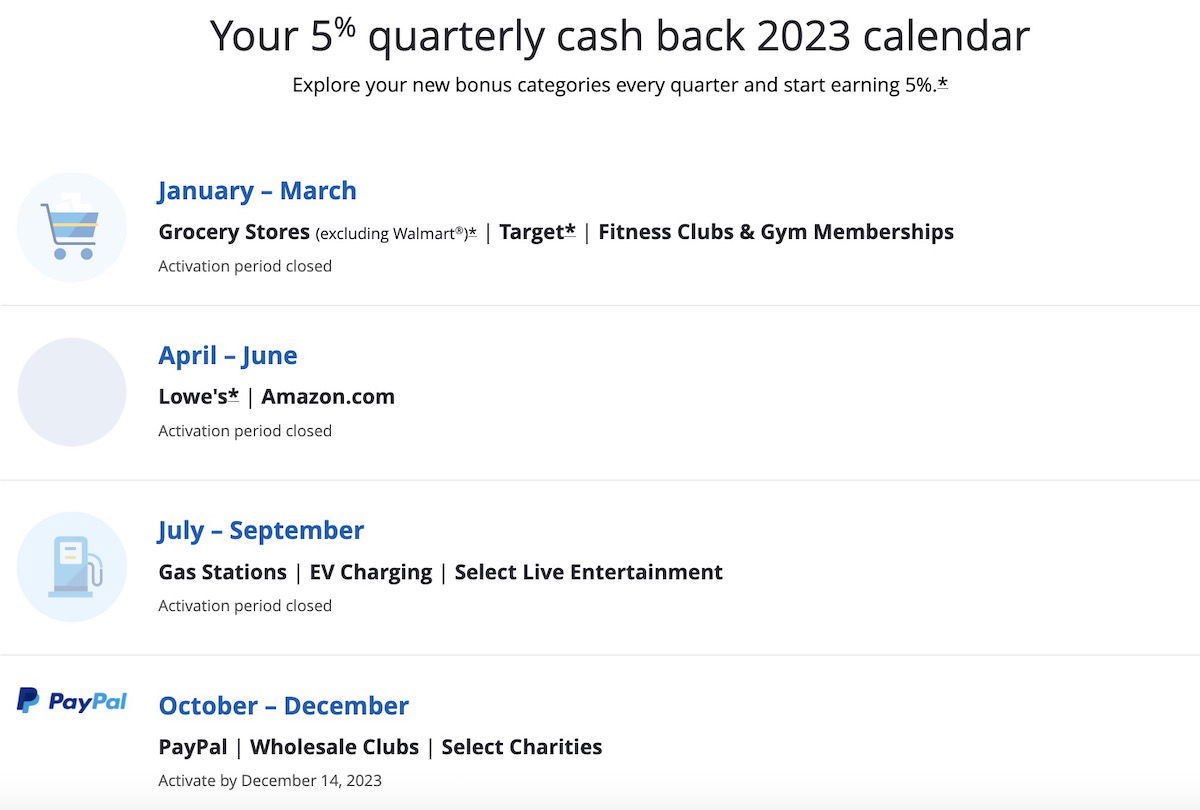
Task: Open the October – December quarter heading
Action: (x=284, y=705)
